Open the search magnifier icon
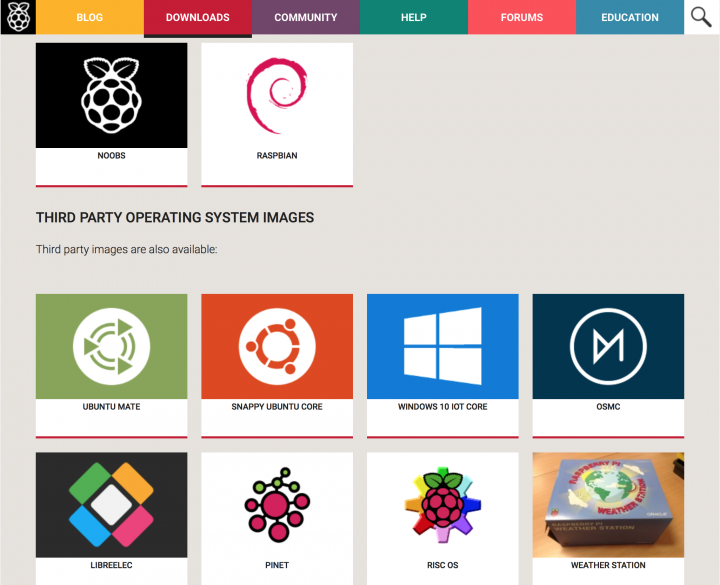 (x=701, y=17)
